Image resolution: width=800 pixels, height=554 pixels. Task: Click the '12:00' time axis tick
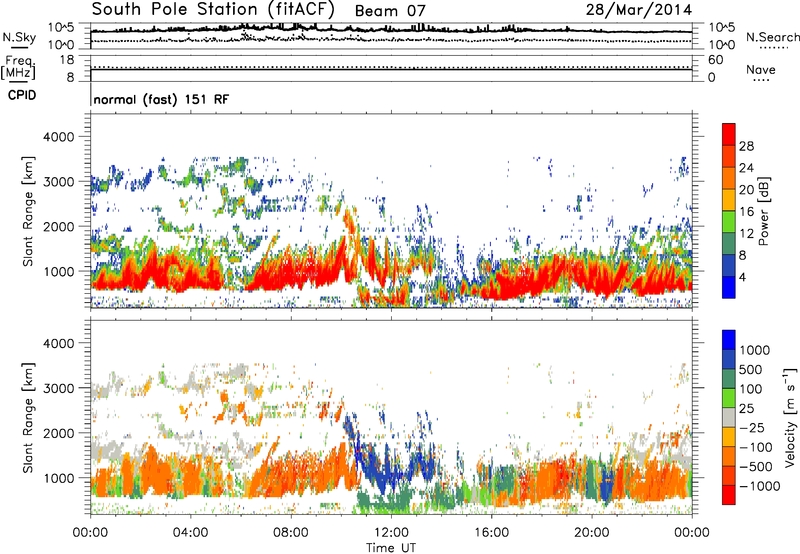tap(391, 533)
